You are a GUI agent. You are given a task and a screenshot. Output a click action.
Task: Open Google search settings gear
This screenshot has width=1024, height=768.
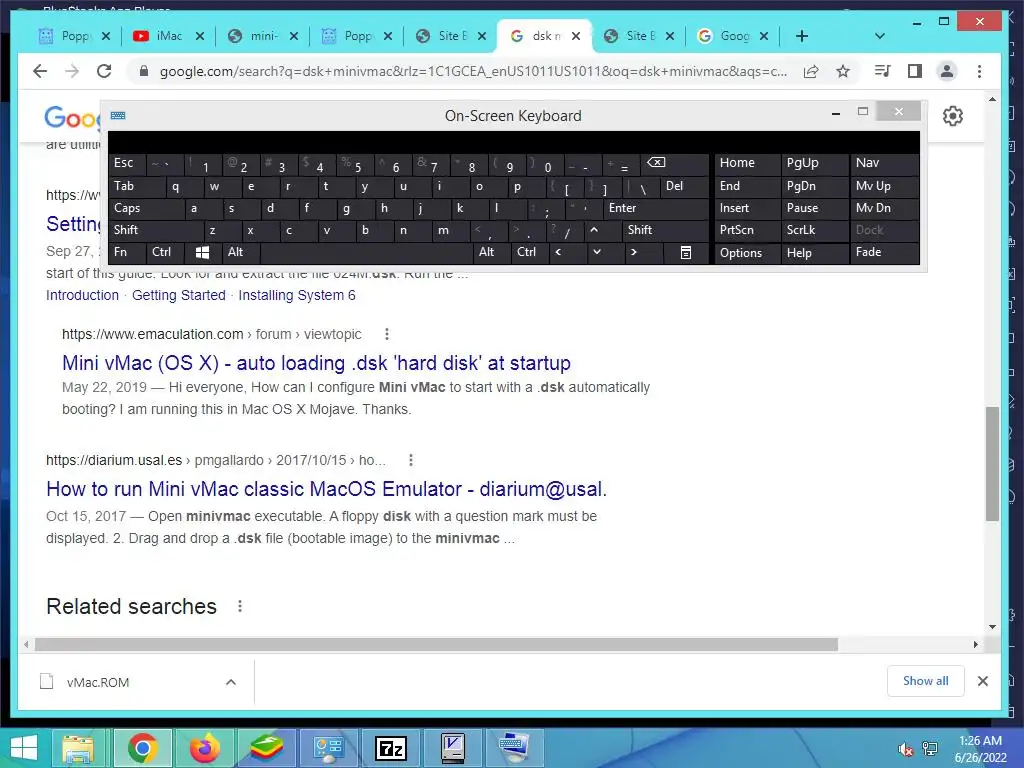(x=953, y=116)
